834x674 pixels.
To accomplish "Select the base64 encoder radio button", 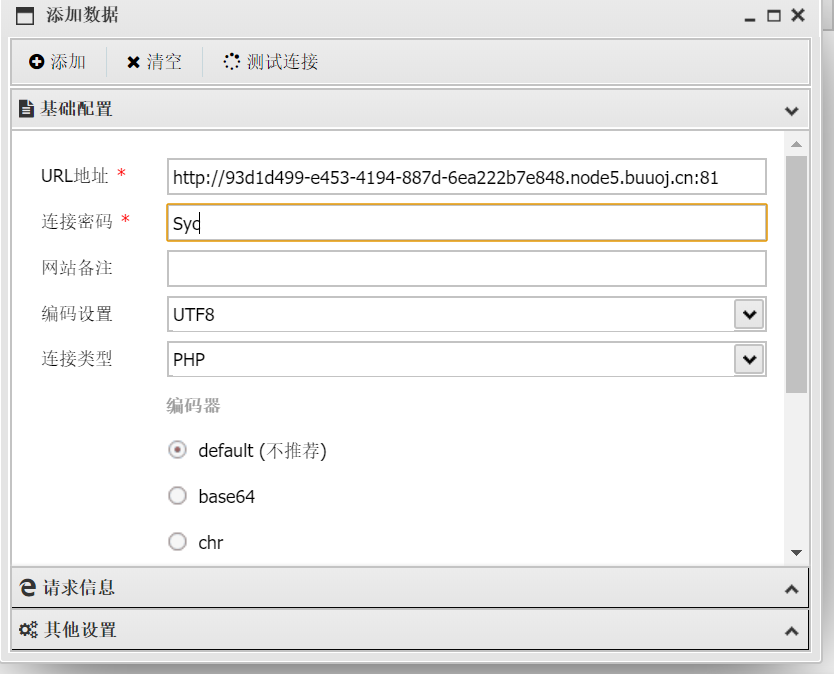I will [x=177, y=496].
